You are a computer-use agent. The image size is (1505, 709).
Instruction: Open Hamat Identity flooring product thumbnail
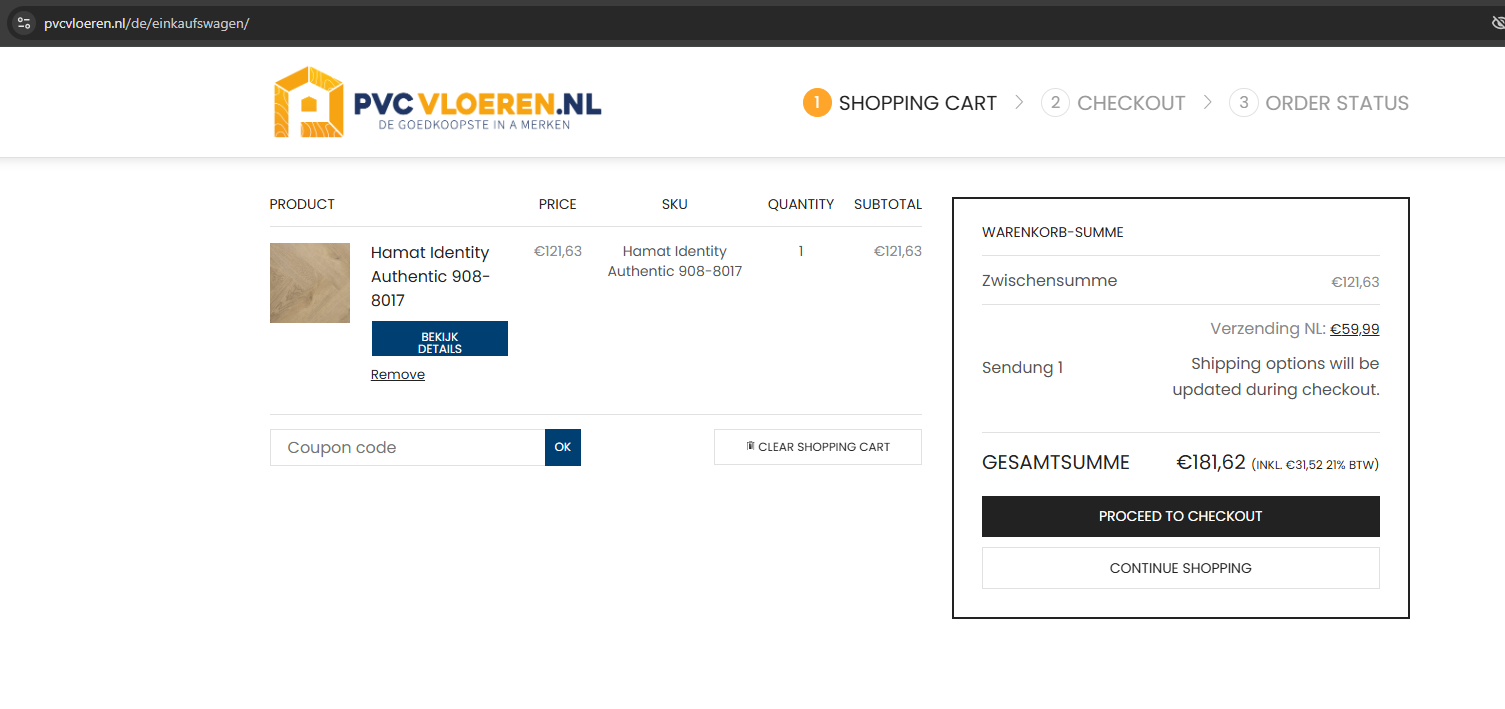click(x=310, y=283)
